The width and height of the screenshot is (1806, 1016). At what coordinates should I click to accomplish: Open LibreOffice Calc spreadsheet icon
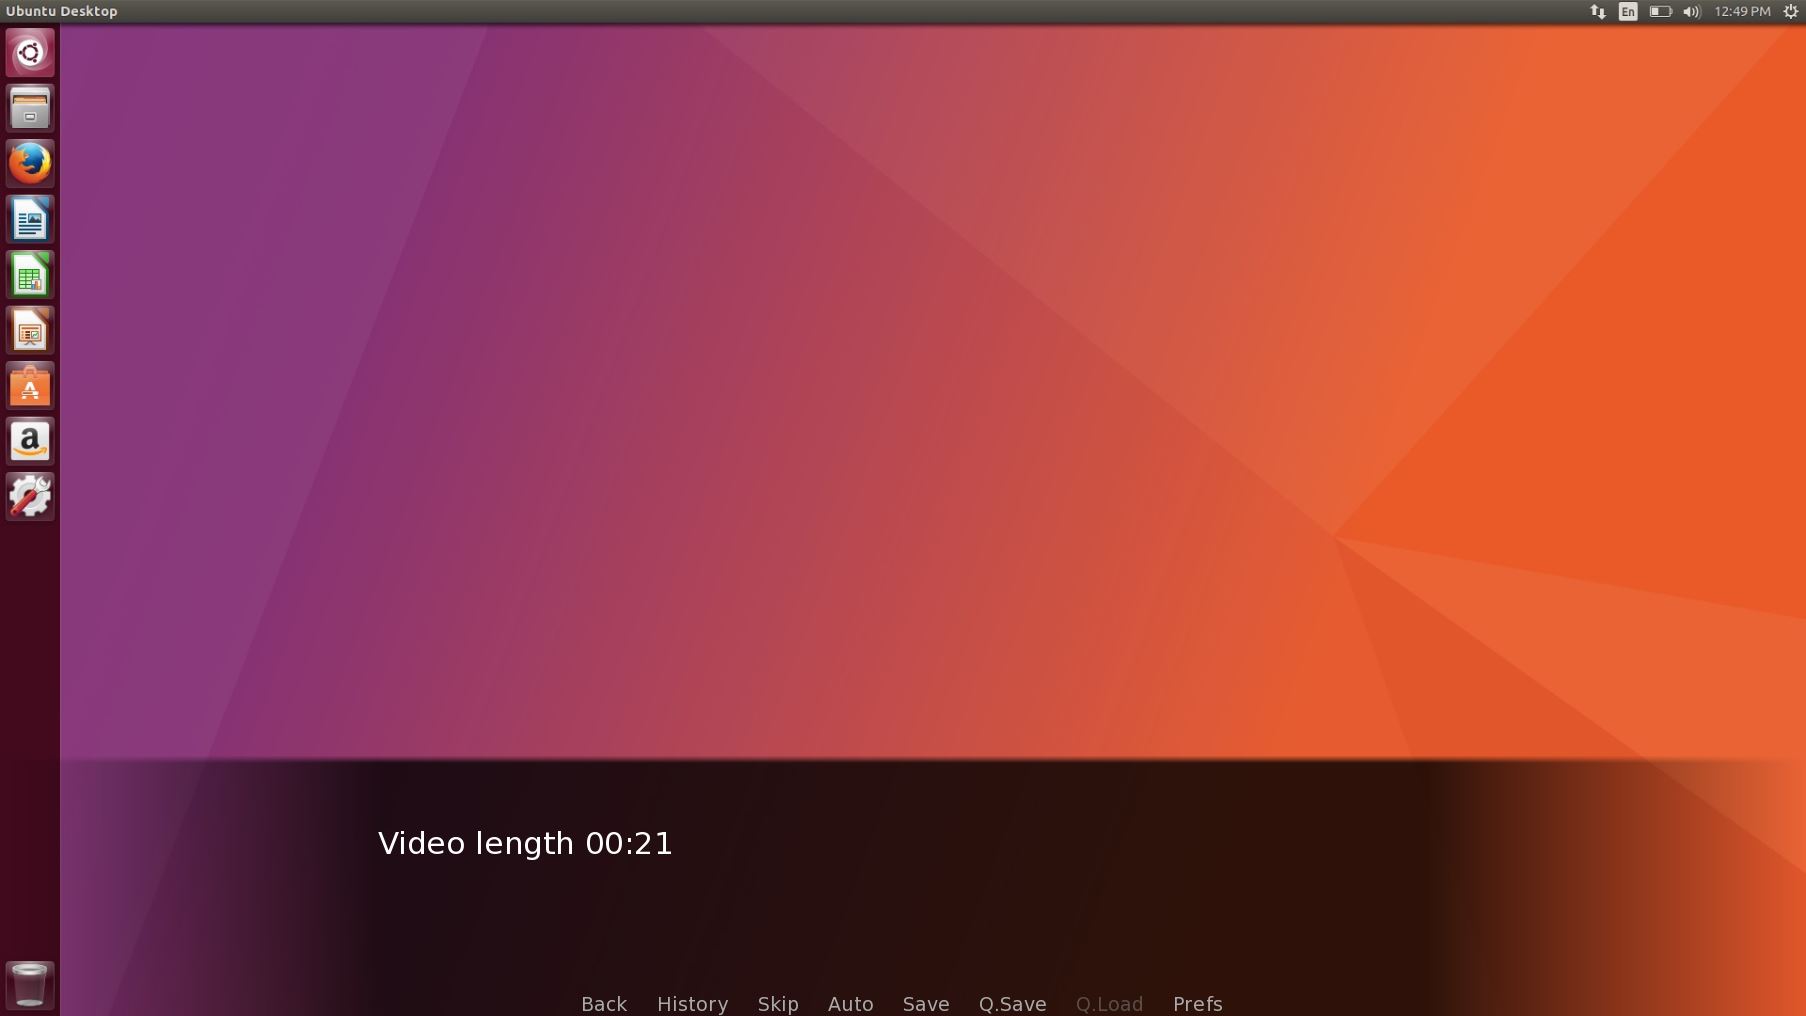point(30,276)
